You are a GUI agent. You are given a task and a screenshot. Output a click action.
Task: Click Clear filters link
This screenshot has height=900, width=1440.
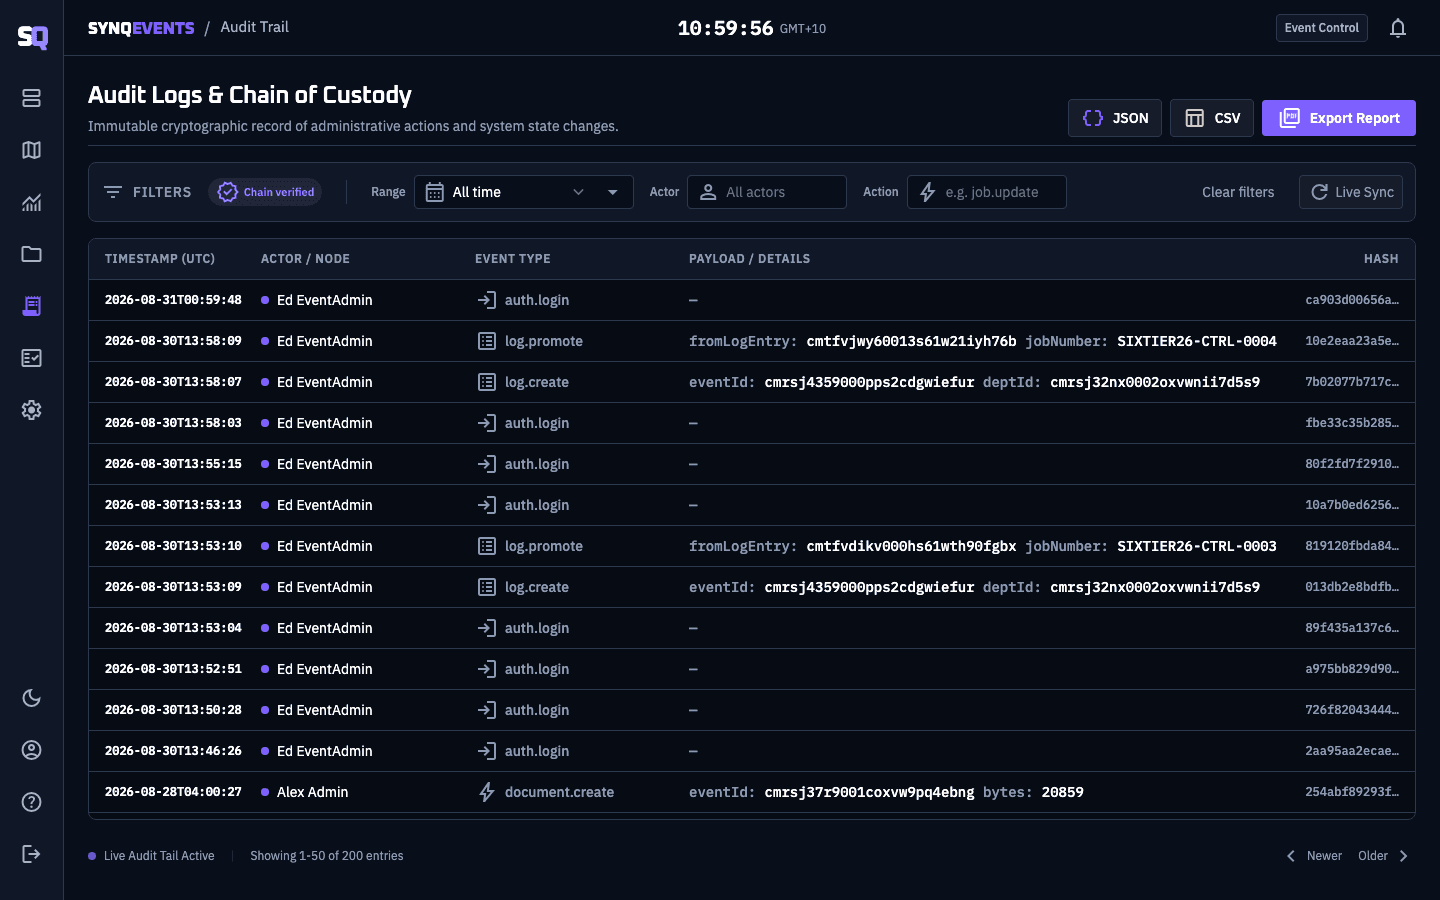tap(1238, 192)
